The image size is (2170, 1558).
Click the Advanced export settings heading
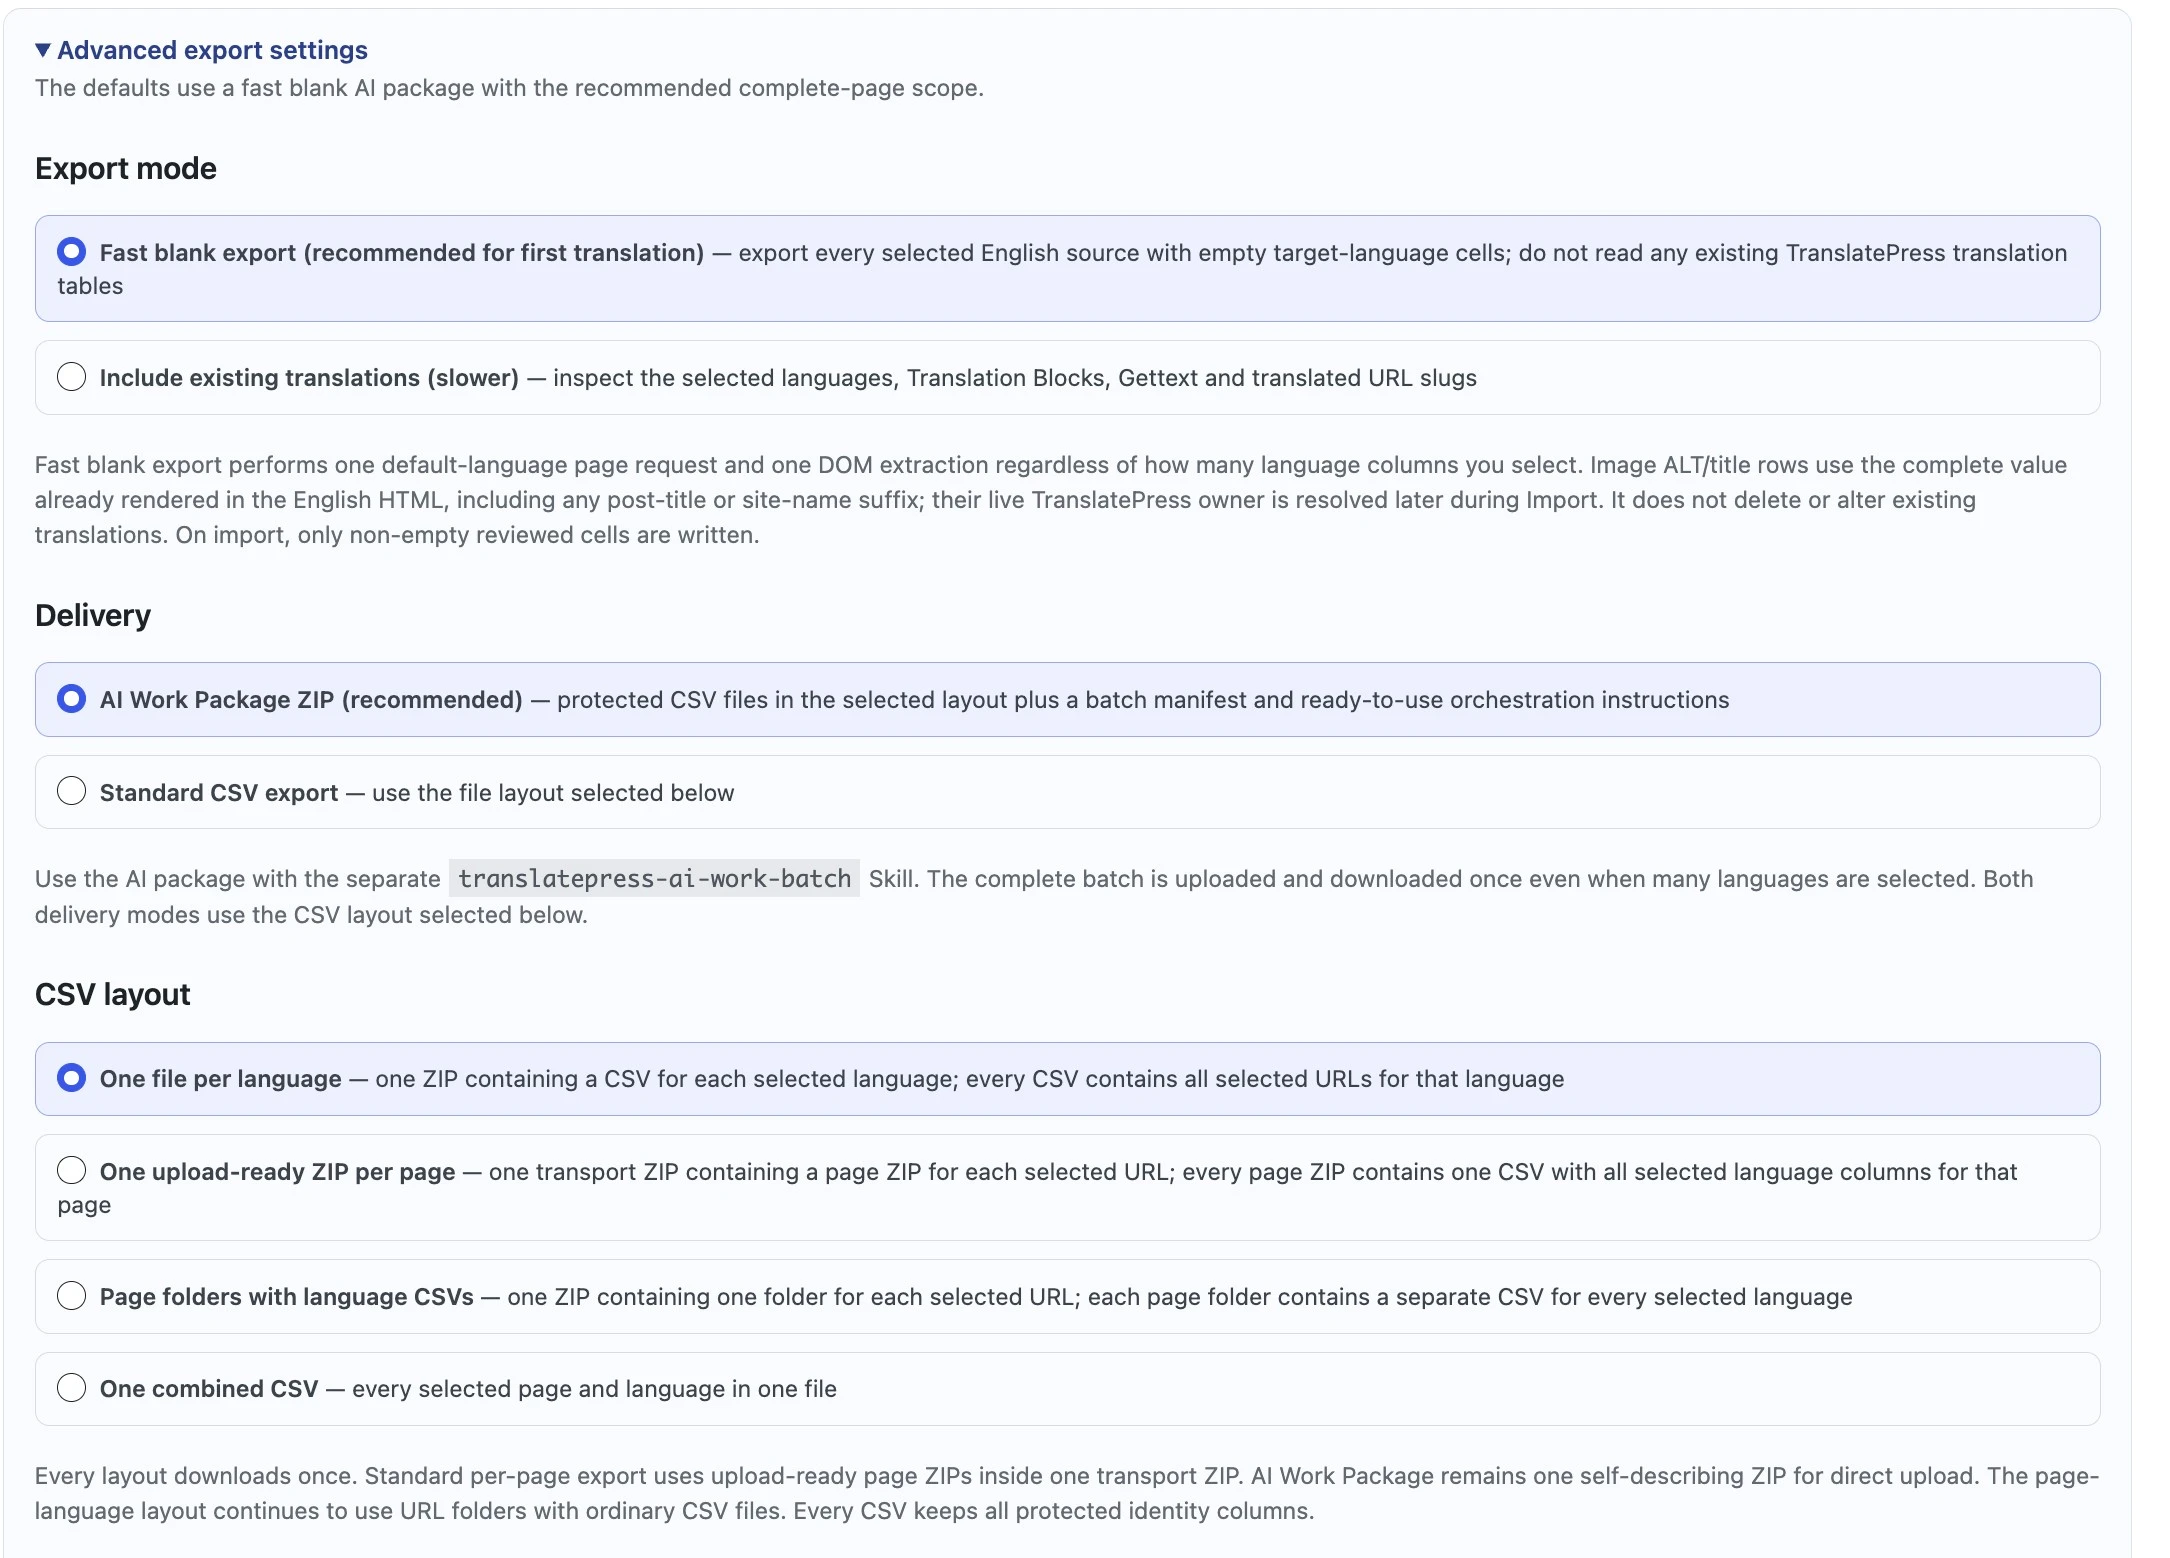click(212, 50)
